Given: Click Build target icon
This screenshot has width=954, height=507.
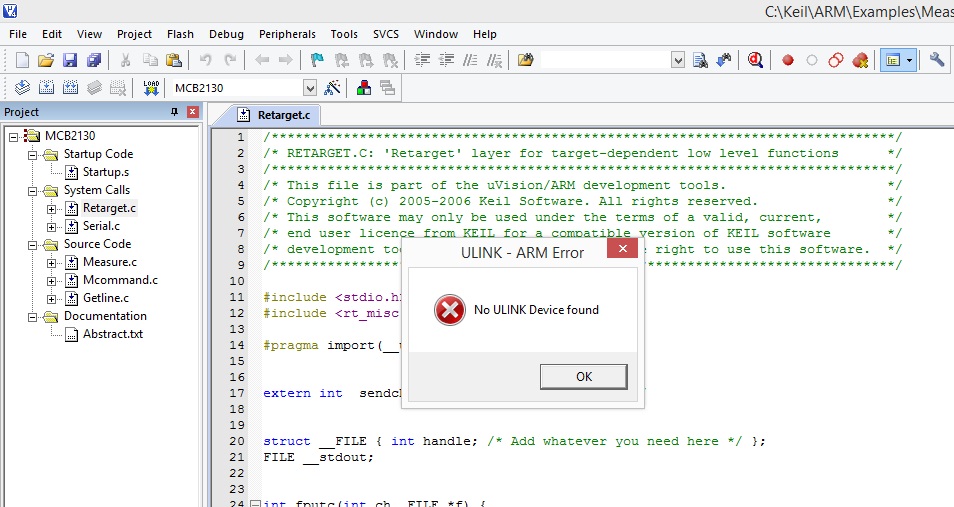Looking at the screenshot, I should (x=46, y=88).
